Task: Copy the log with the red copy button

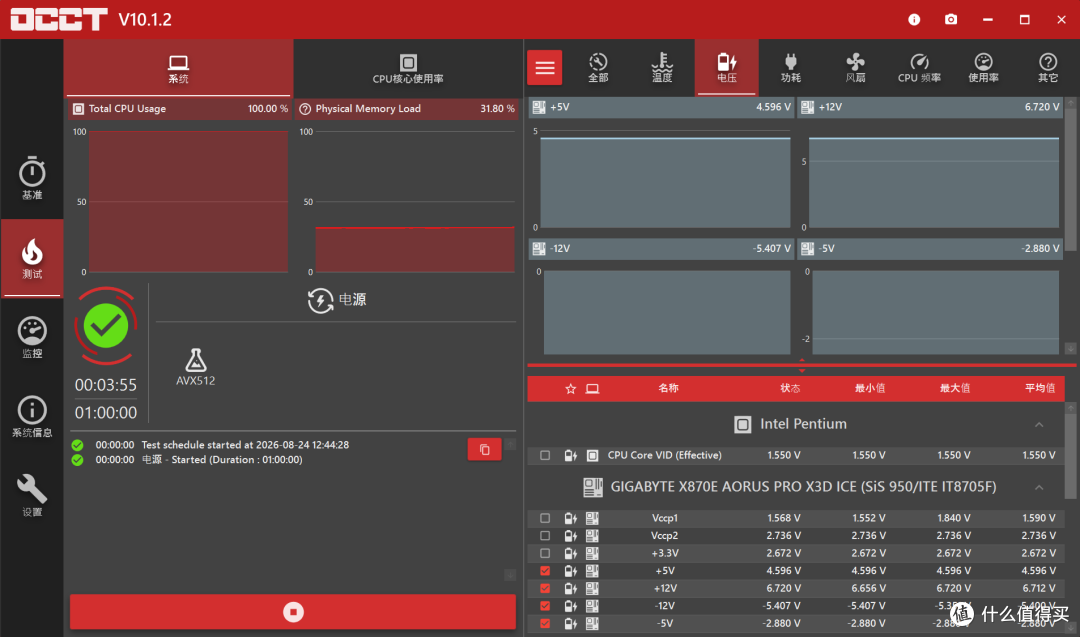Action: point(484,450)
